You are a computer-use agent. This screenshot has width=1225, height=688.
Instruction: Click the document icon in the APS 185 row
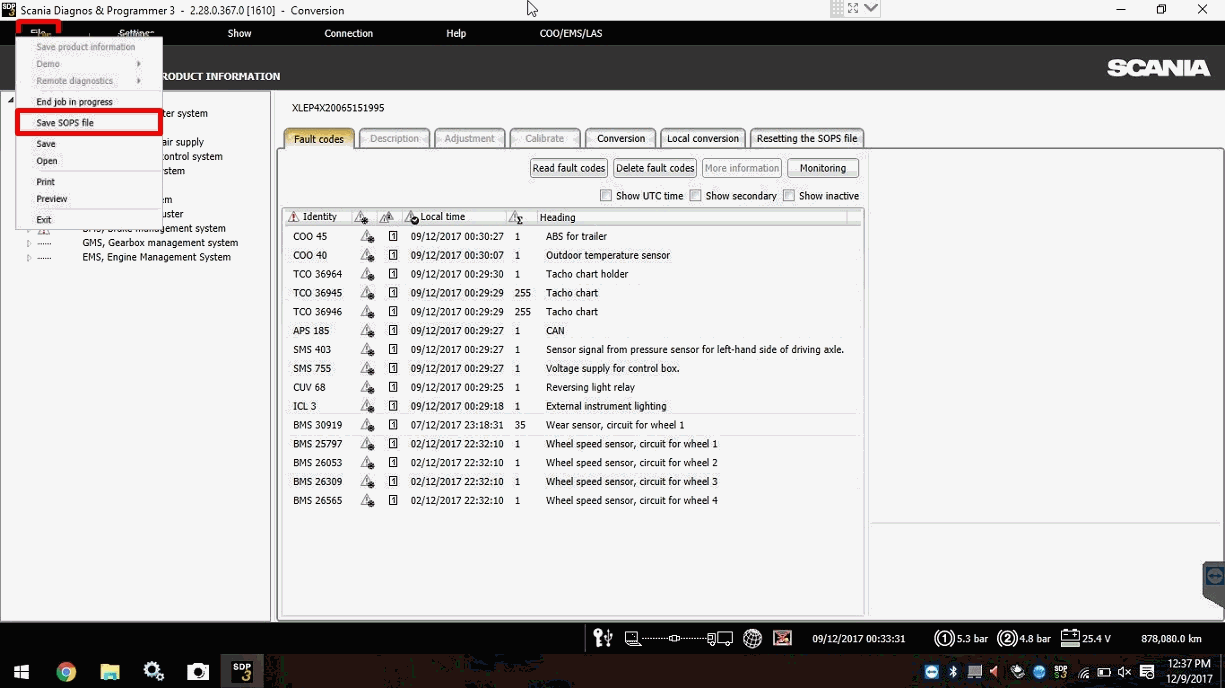click(x=393, y=331)
